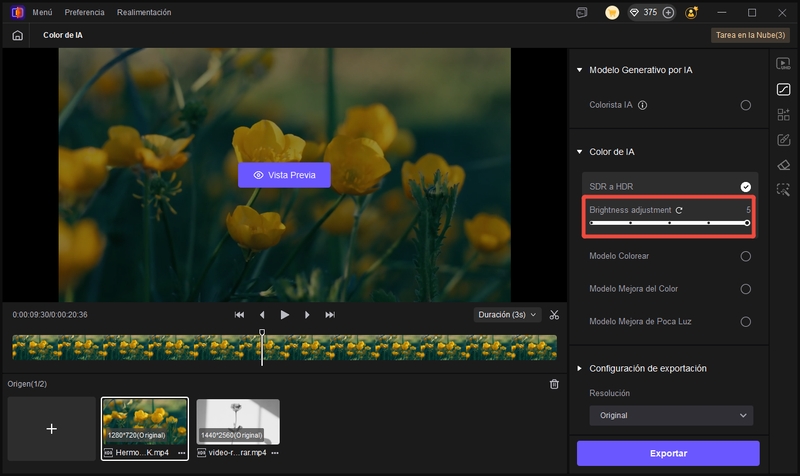Delete source with trash icon
Image resolution: width=800 pixels, height=476 pixels.
[554, 384]
